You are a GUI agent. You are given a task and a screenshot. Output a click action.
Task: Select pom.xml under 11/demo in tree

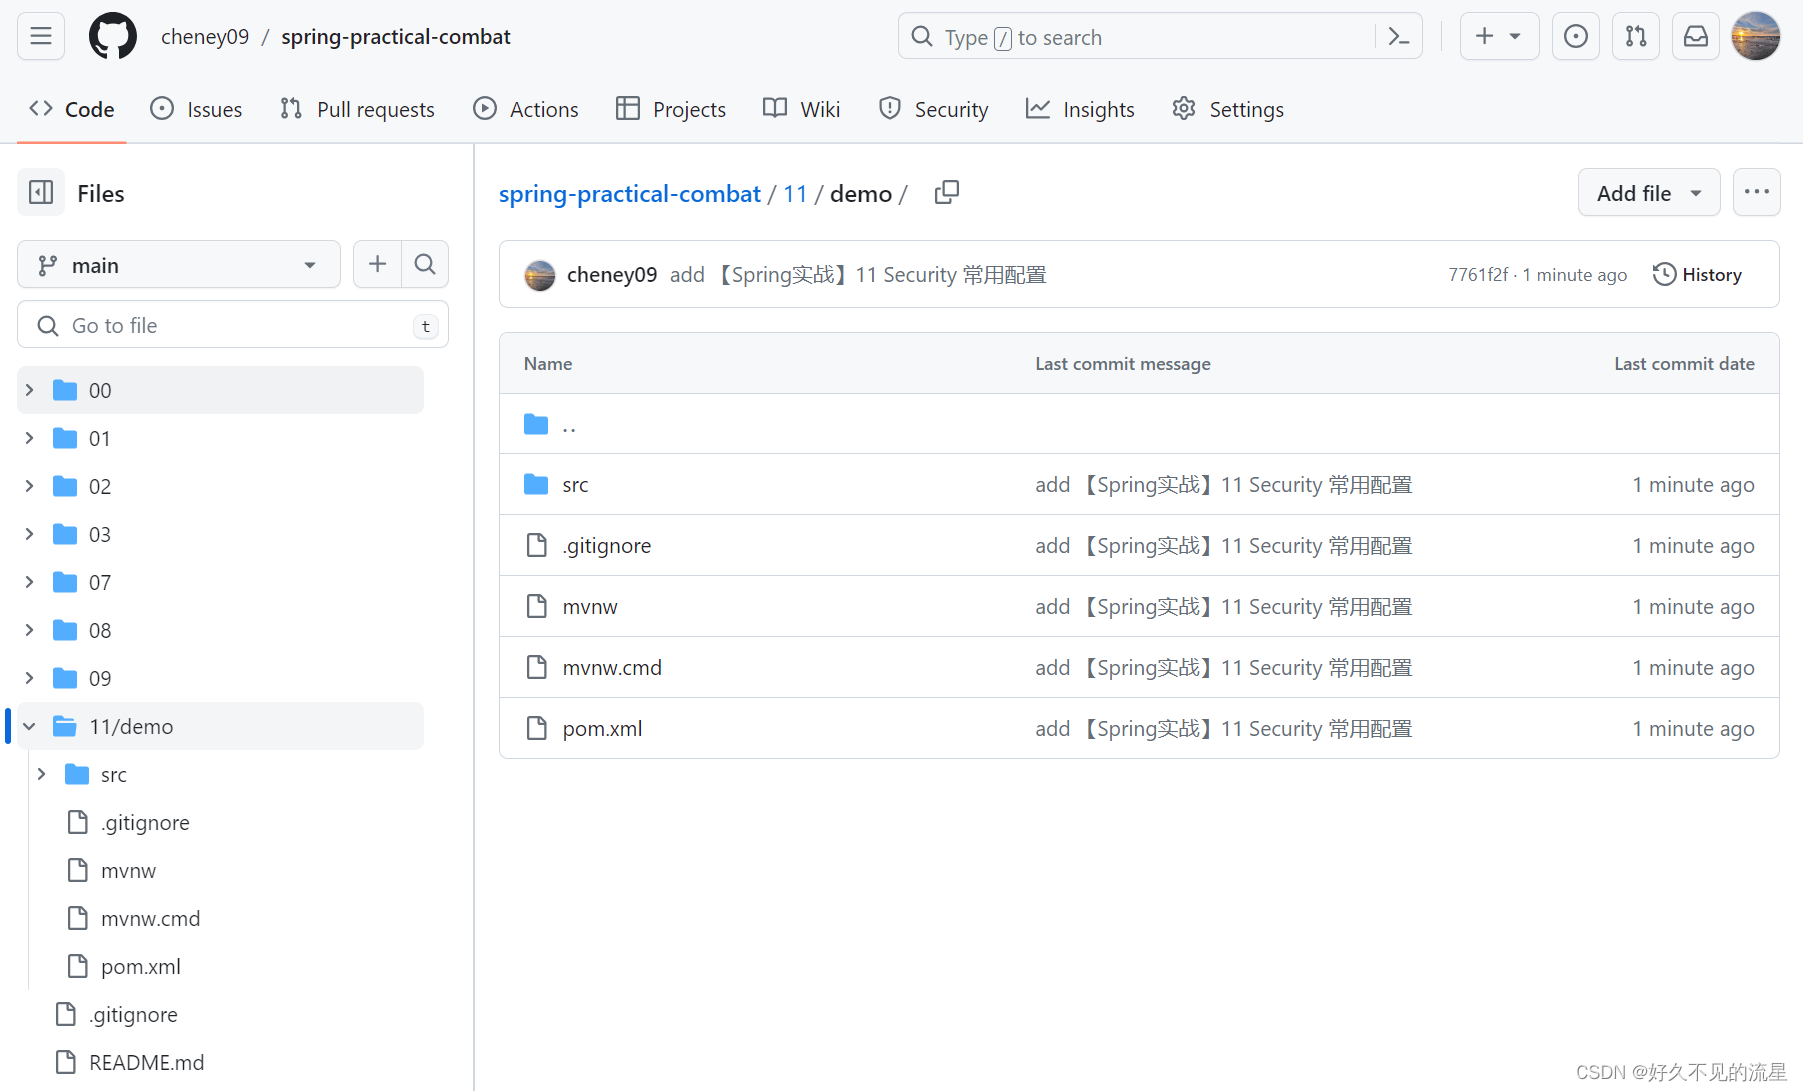(141, 966)
